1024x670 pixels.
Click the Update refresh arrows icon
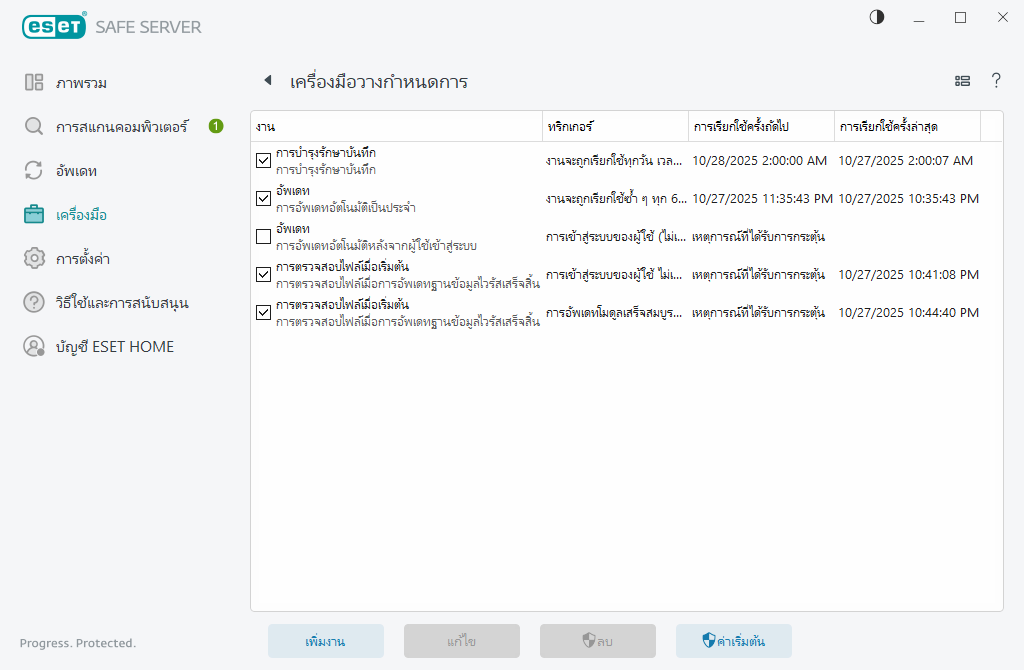pos(34,171)
